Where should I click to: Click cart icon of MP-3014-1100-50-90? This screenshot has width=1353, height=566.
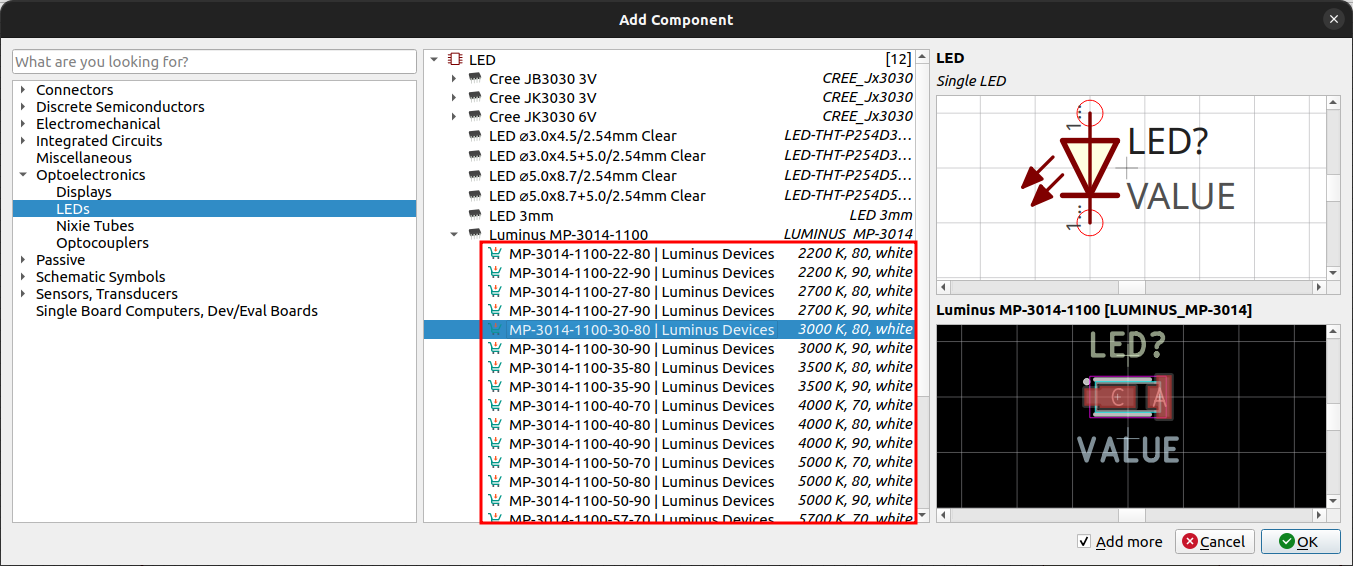point(495,501)
